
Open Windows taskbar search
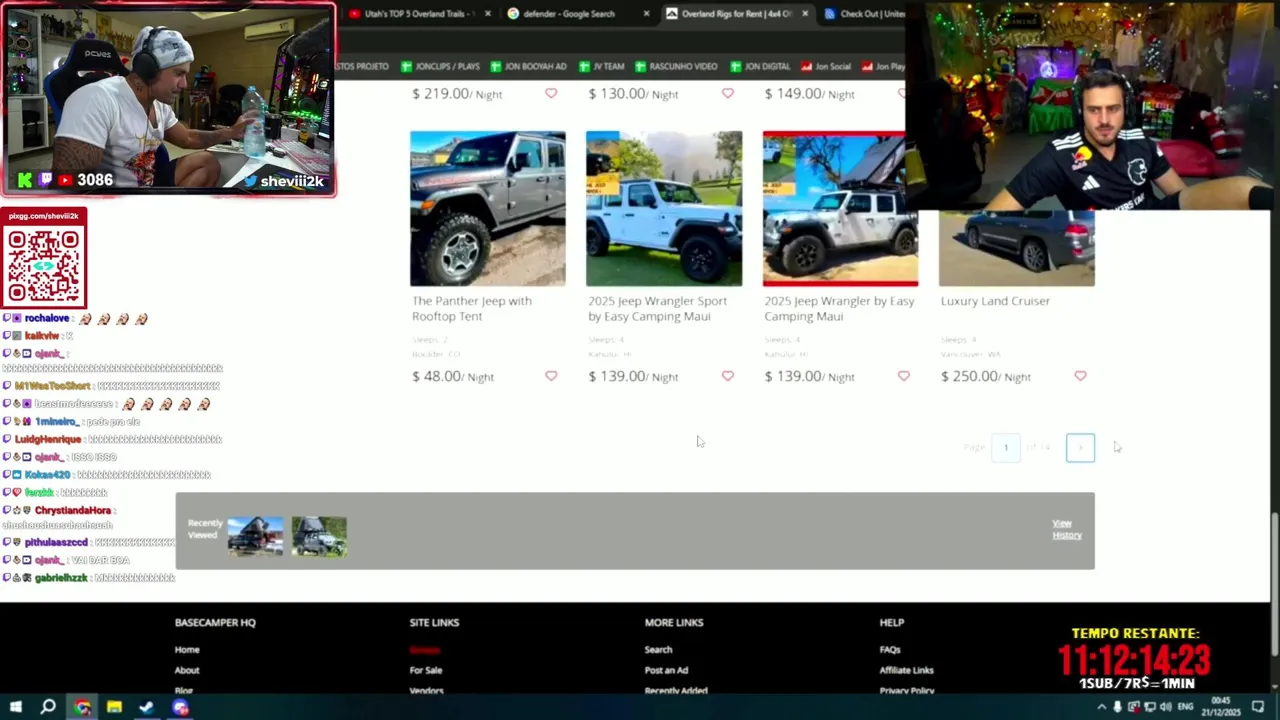48,707
